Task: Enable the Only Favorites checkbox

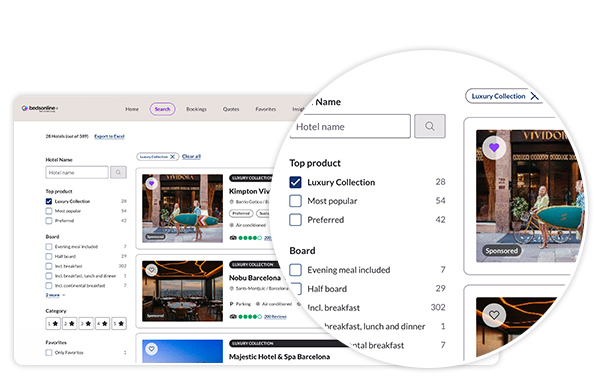Action: 49,352
